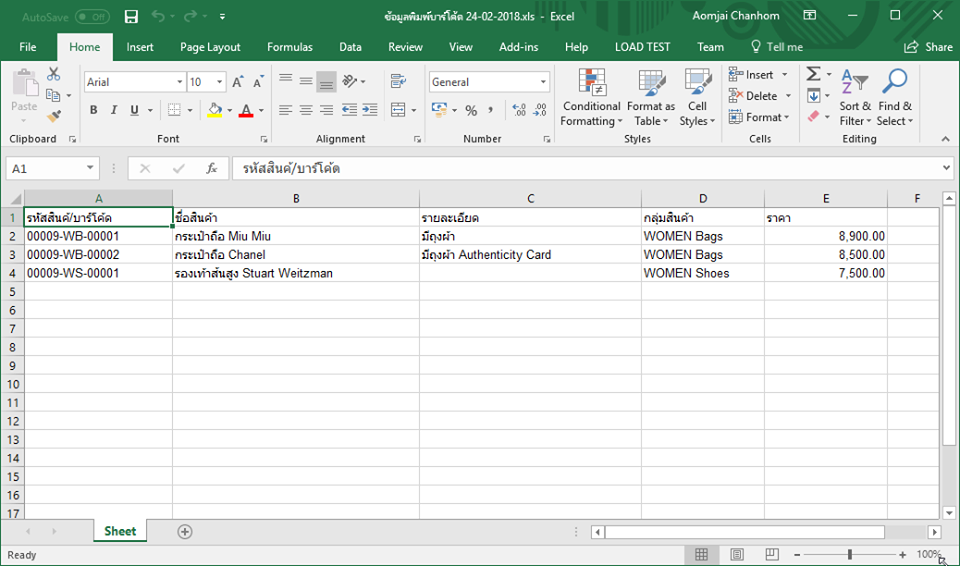Image resolution: width=960 pixels, height=566 pixels.
Task: Open the font size dropdown
Action: coord(220,82)
